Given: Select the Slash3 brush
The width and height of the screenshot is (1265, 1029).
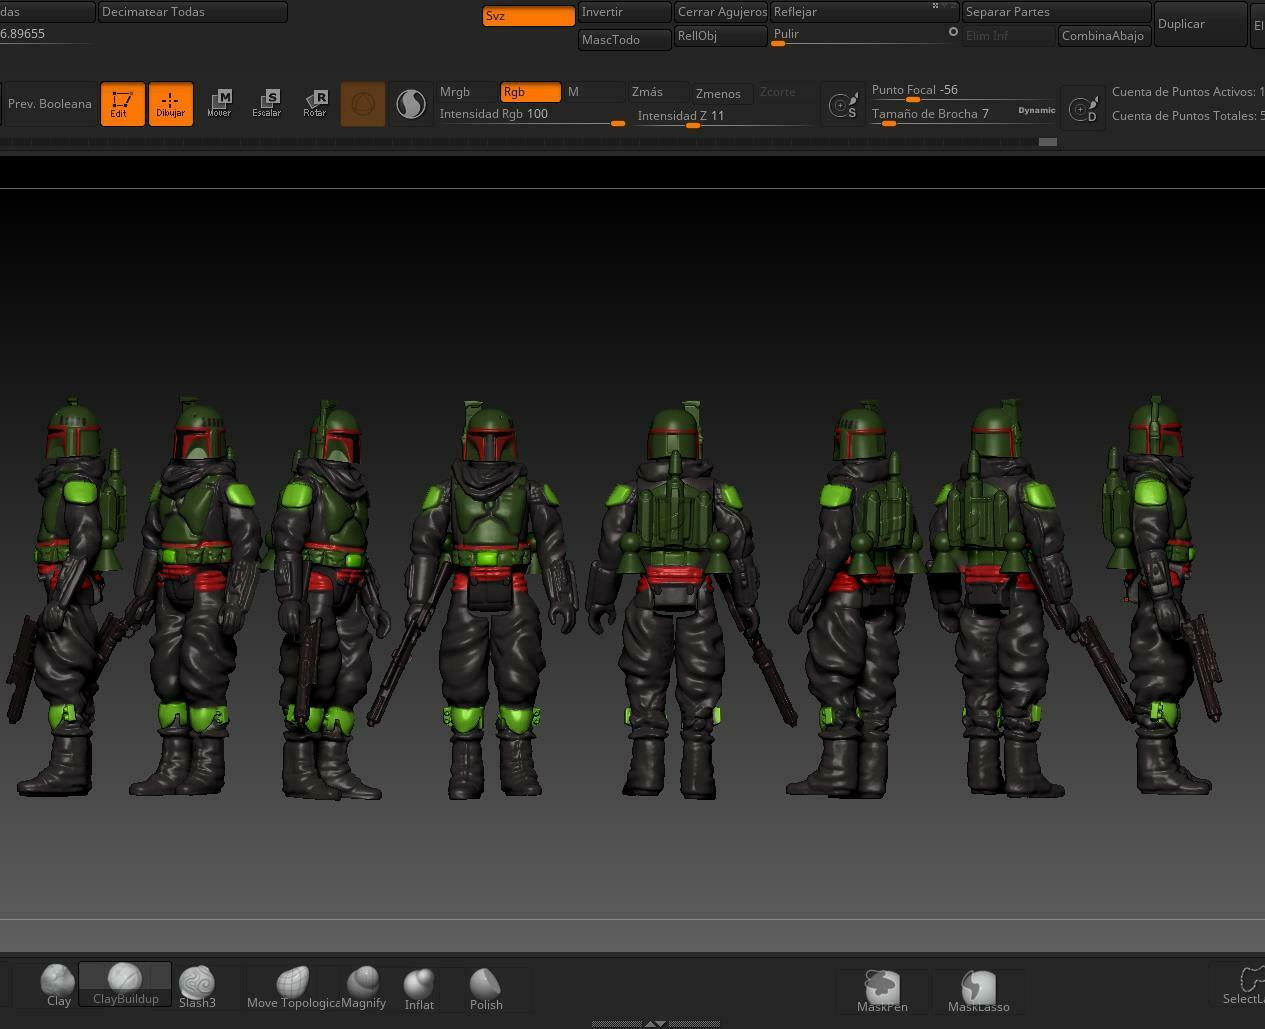Looking at the screenshot, I should [x=197, y=987].
